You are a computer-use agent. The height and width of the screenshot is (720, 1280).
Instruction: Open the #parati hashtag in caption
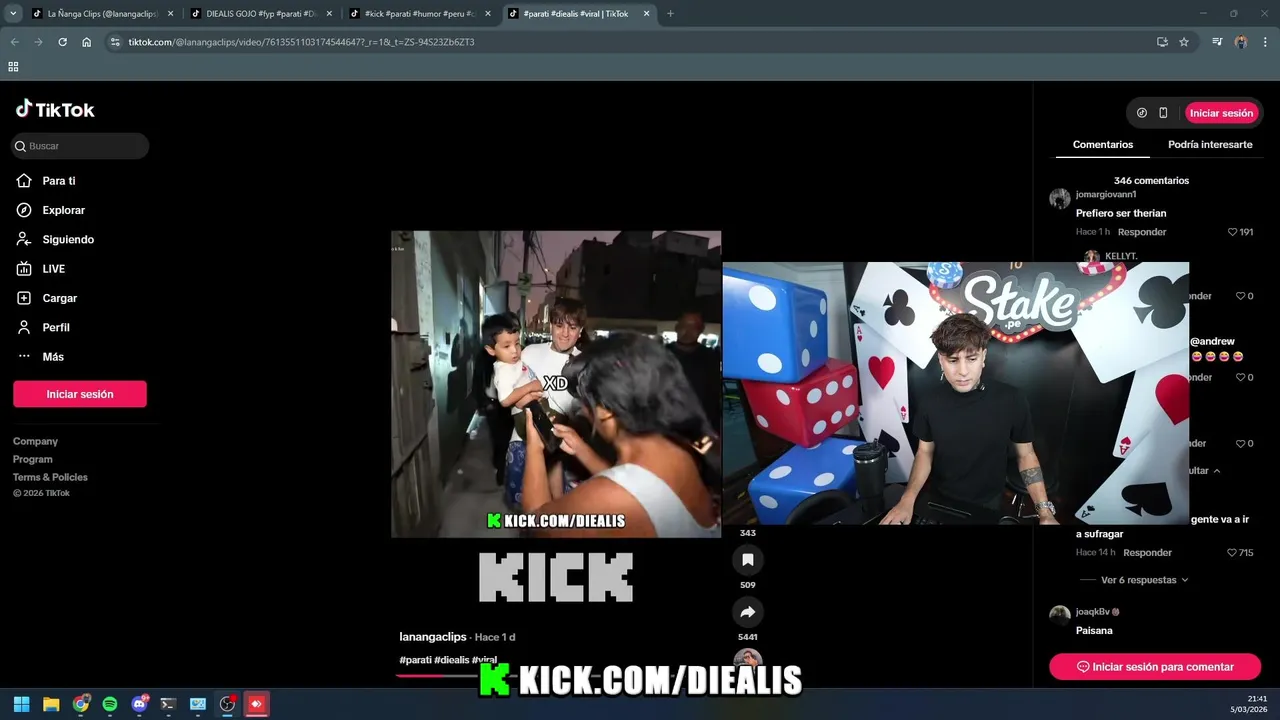click(415, 660)
